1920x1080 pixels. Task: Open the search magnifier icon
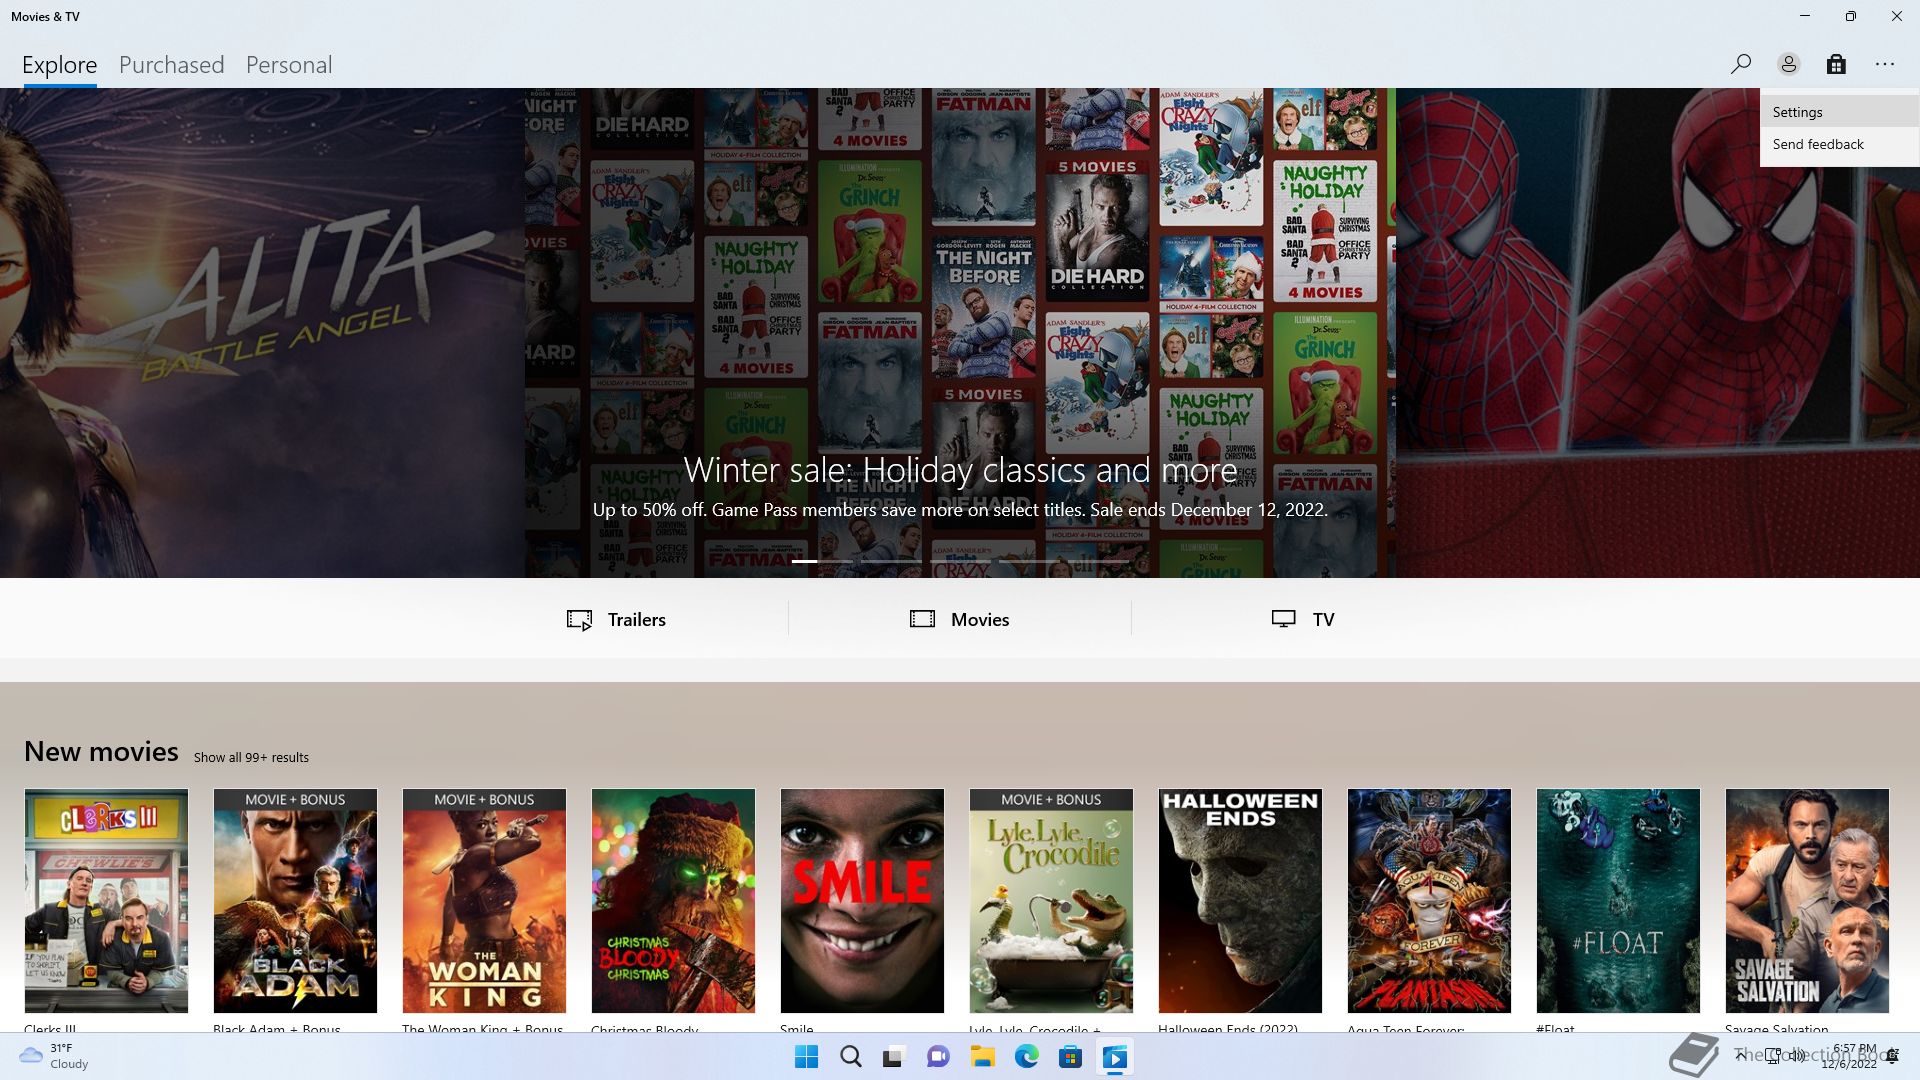[1740, 64]
